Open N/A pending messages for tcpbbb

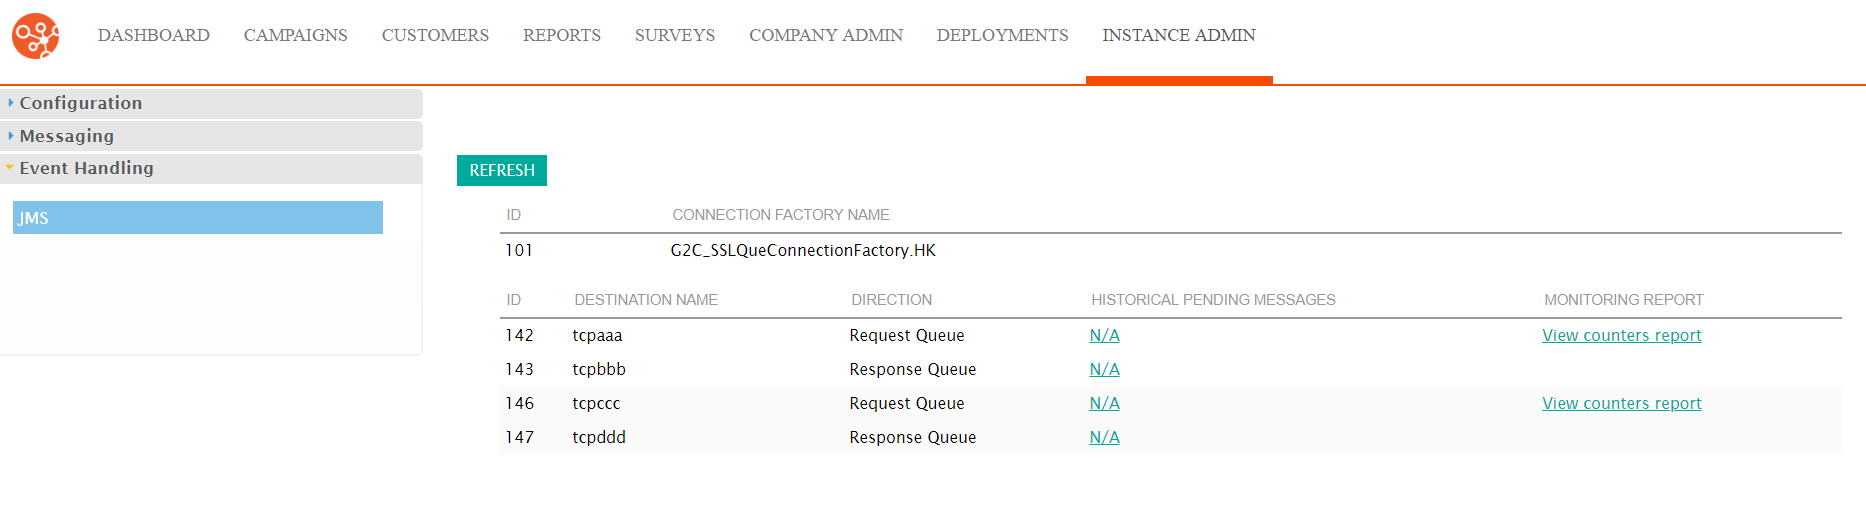tap(1104, 370)
